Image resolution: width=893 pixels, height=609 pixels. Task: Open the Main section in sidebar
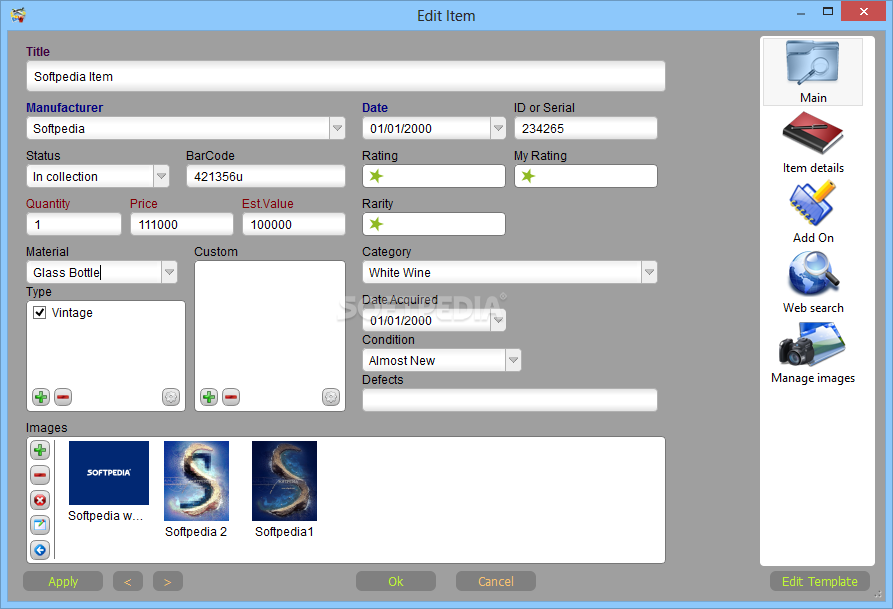point(813,72)
